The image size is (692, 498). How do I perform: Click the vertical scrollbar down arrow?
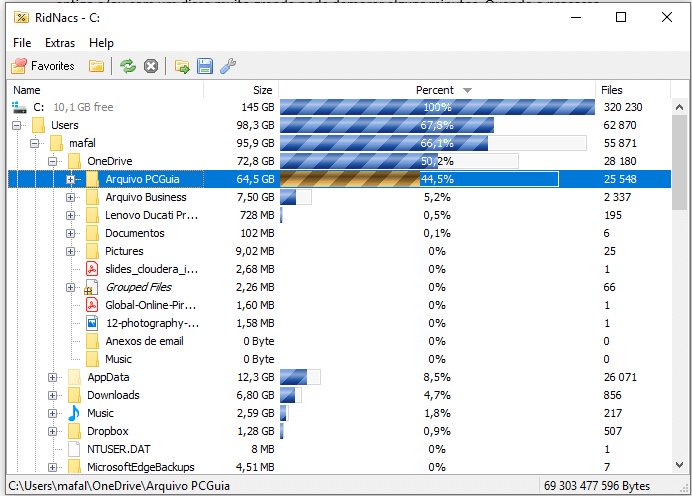[680, 464]
